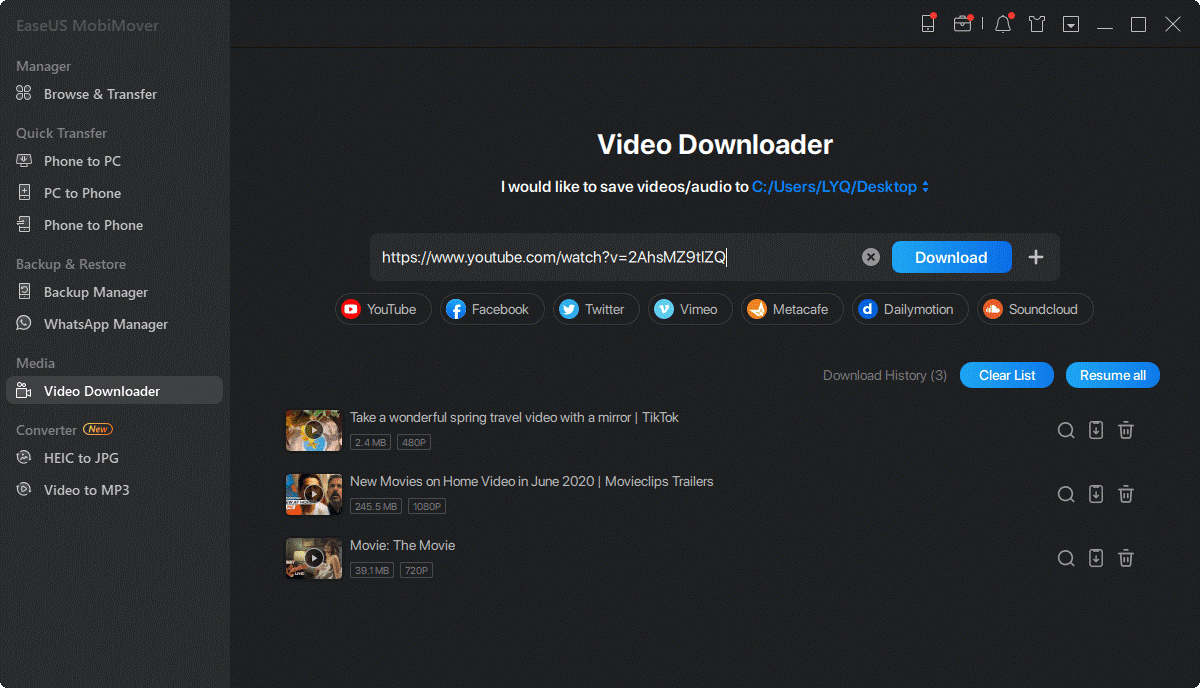Select the Soundcloud source filter
This screenshot has height=688, width=1200.
1035,309
